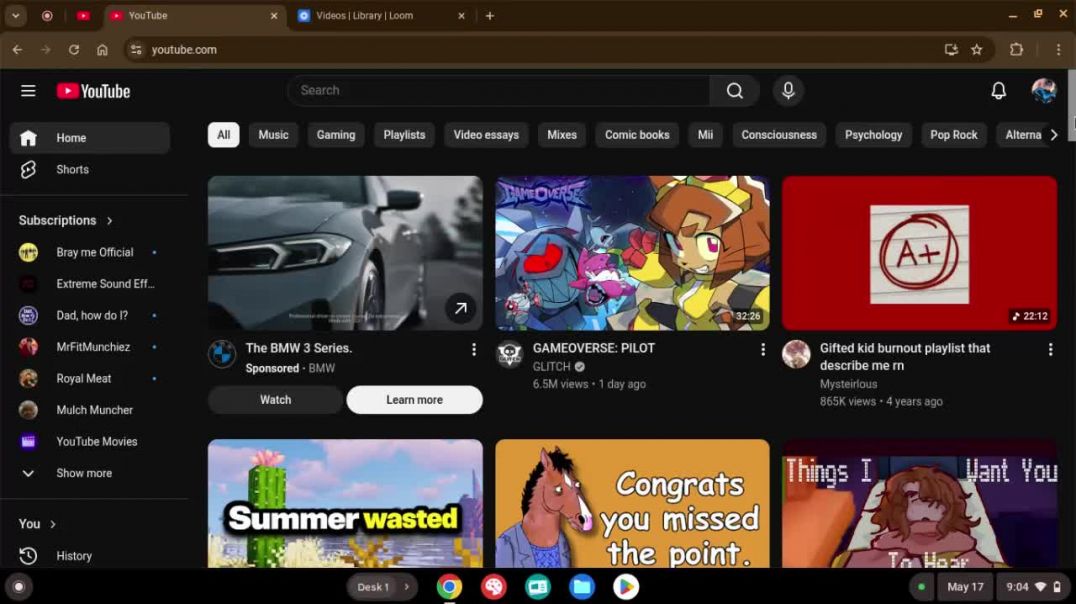
Task: Open options menu for GAMEOVERSE: PILOT
Action: tap(762, 350)
